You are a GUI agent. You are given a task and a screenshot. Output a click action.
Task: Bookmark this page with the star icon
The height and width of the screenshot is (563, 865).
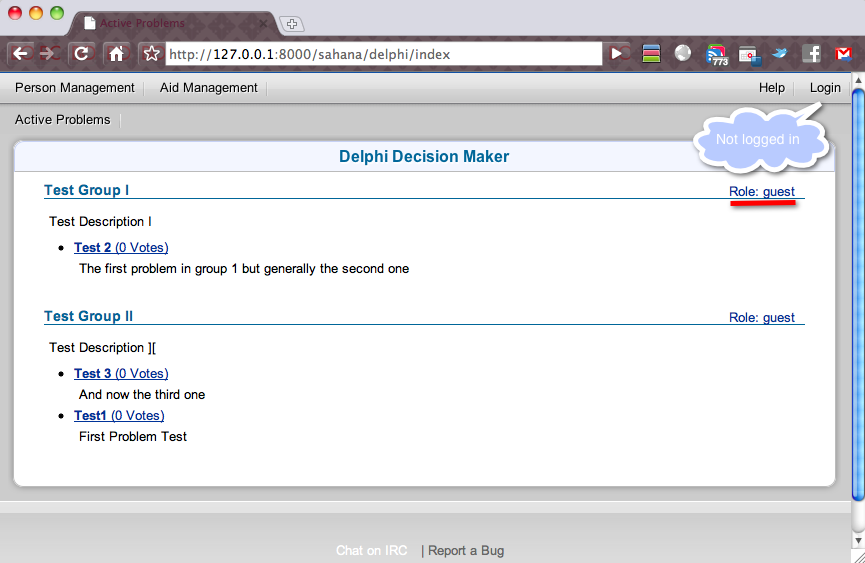pyautogui.click(x=151, y=54)
